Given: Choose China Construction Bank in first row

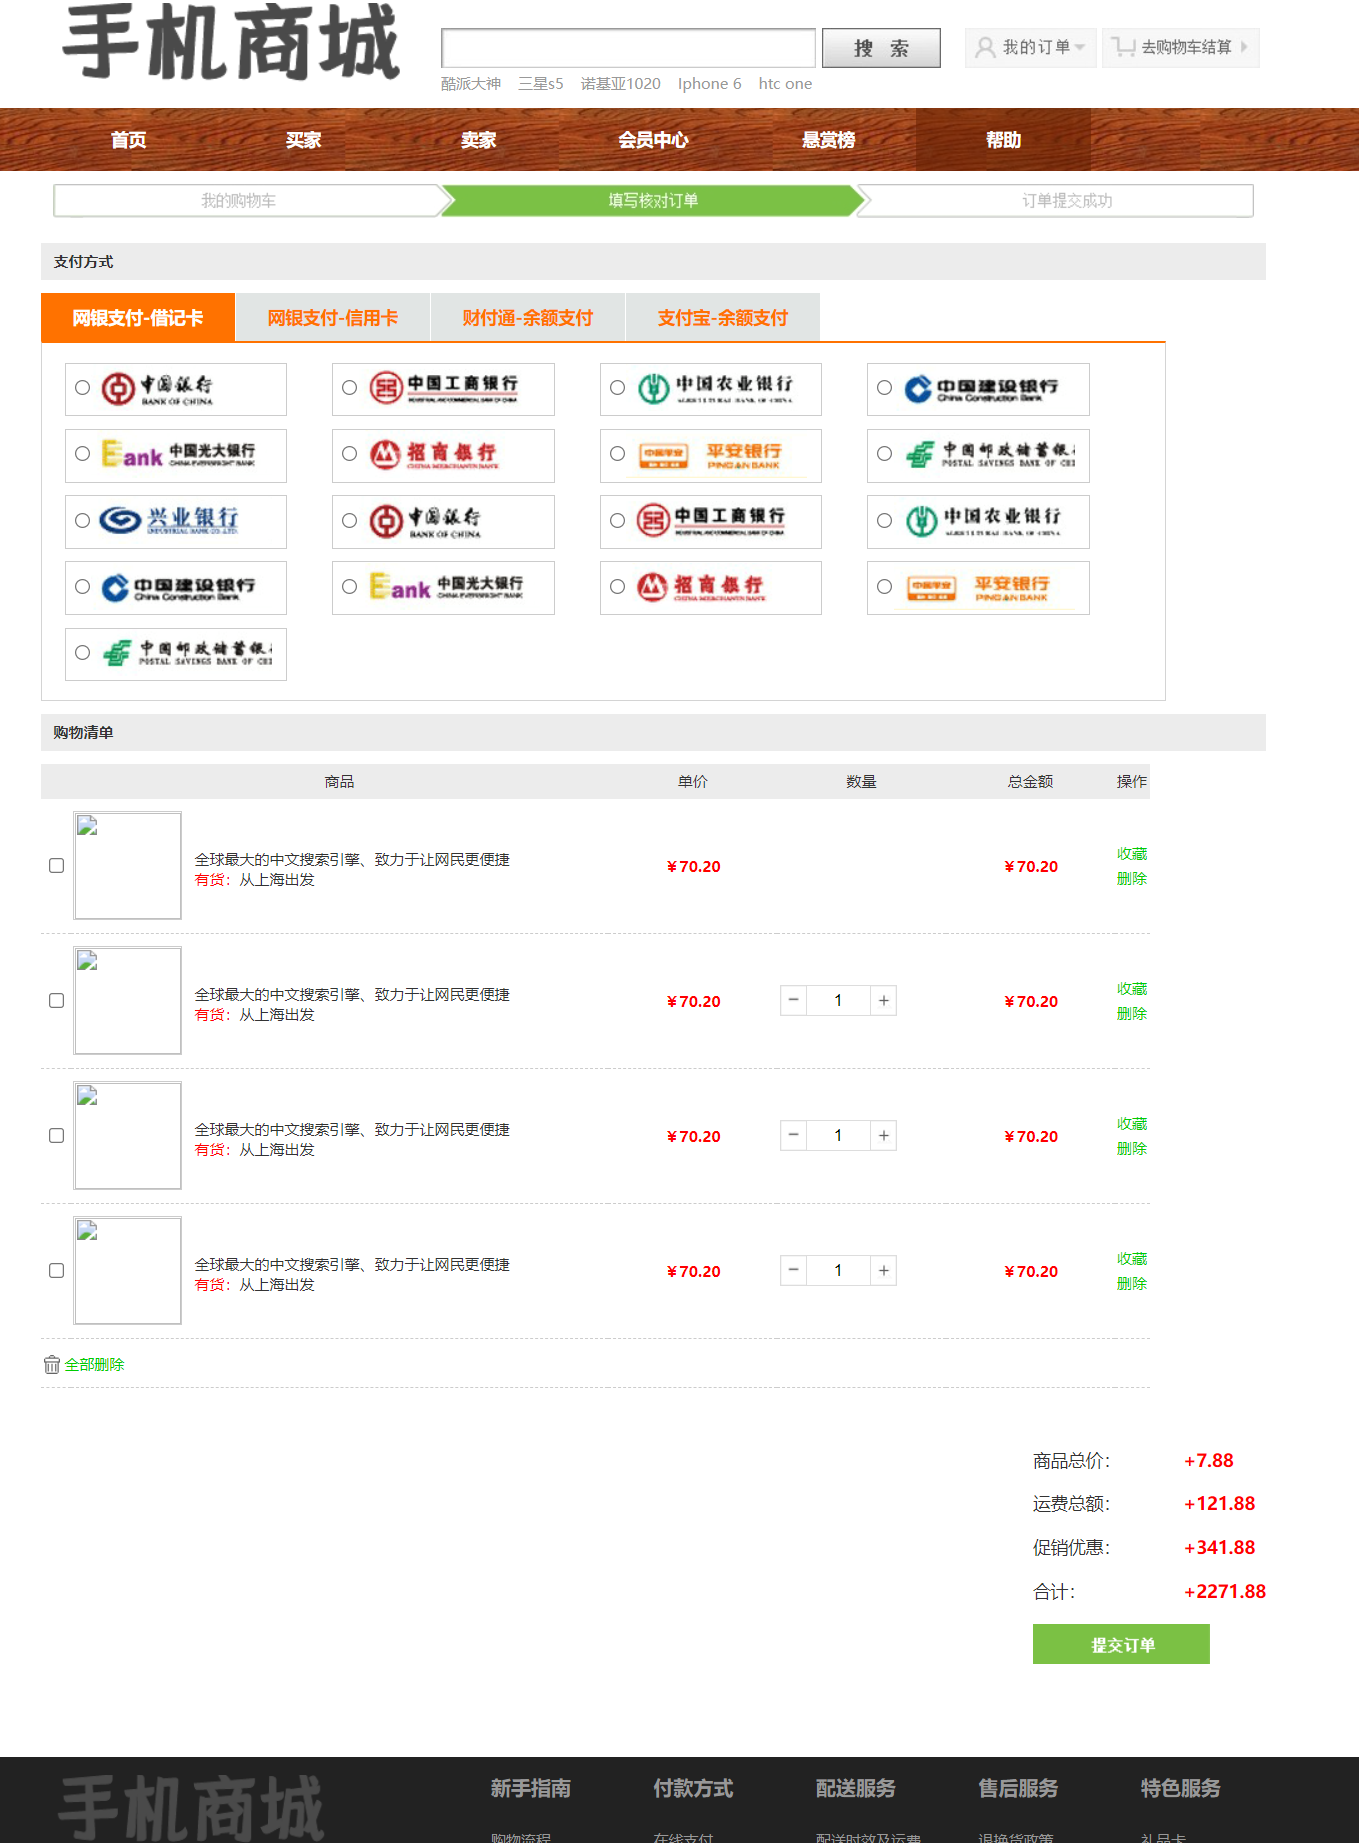Looking at the screenshot, I should (884, 388).
